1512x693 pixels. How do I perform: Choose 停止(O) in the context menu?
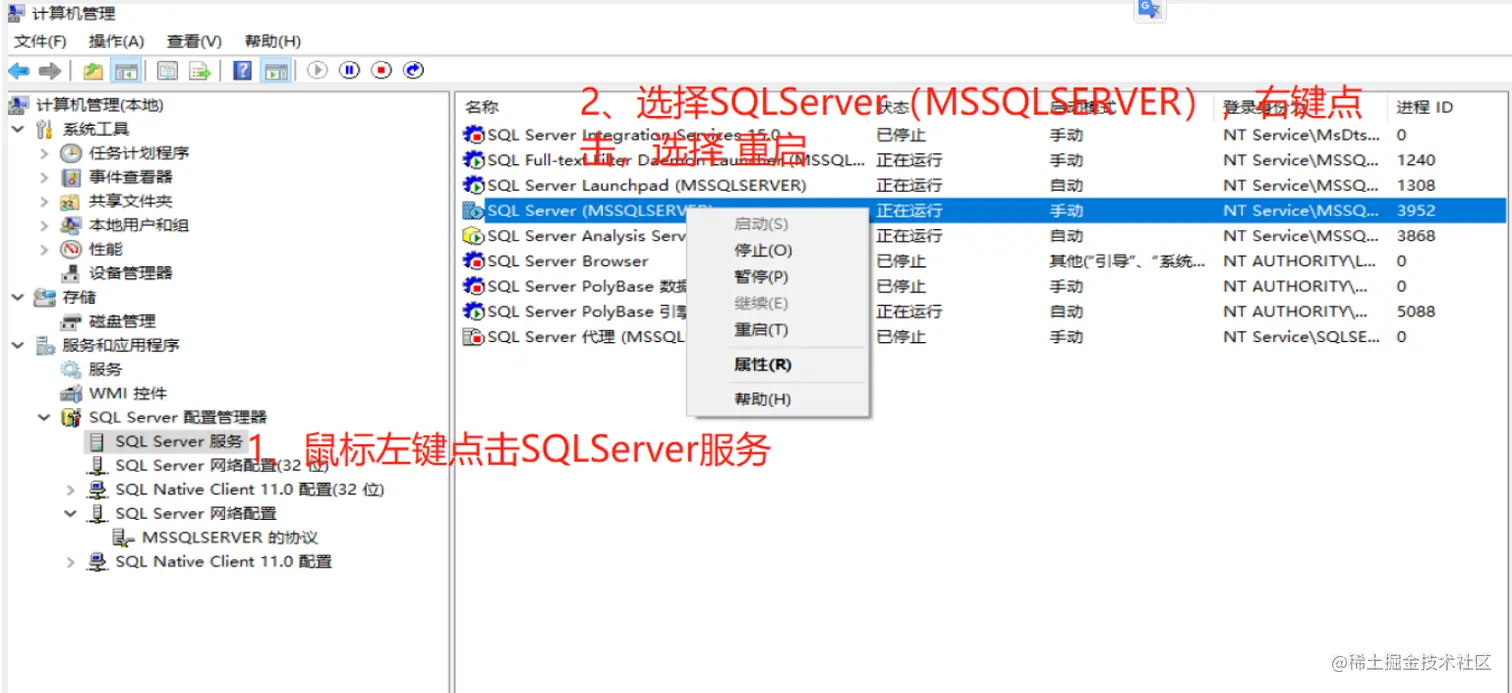click(x=763, y=250)
